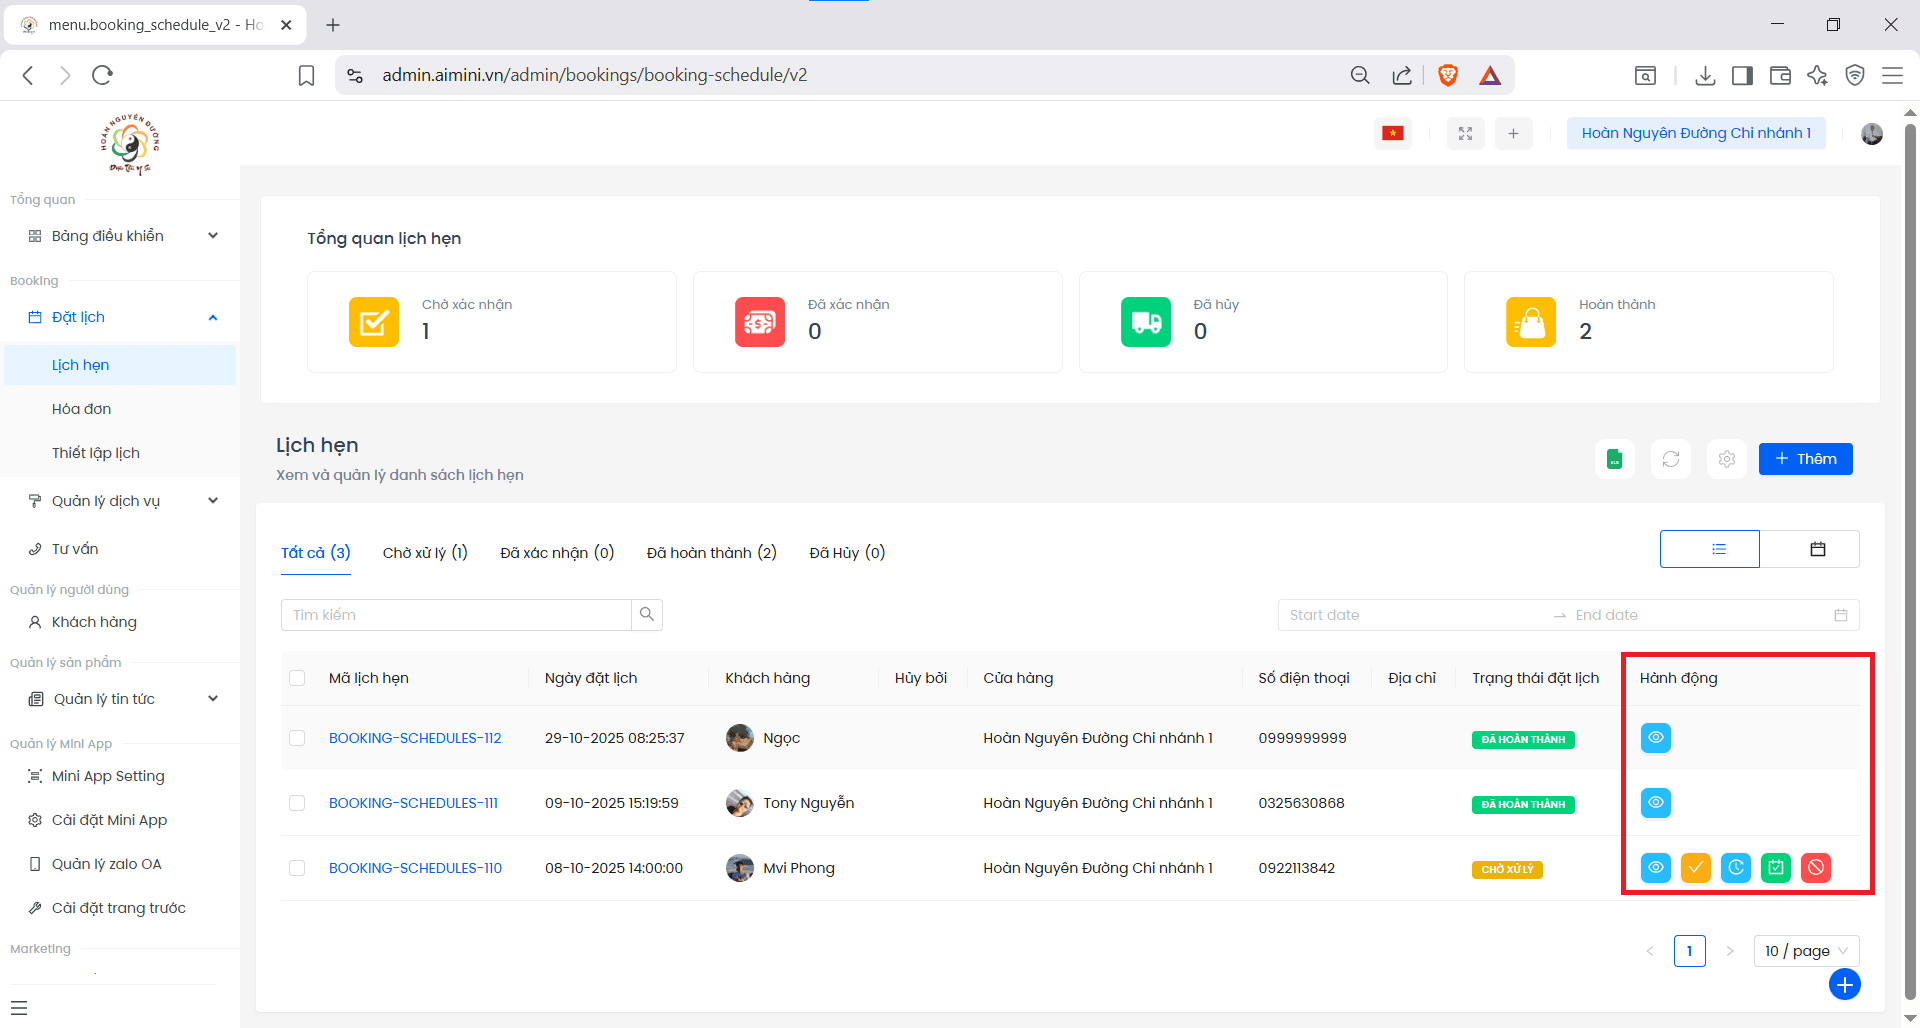Switch to the Chờ xử lý (1) tab
This screenshot has width=1920, height=1028.
tap(425, 553)
